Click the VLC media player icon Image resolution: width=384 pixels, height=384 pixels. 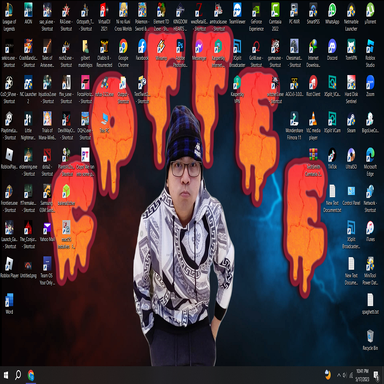[313, 126]
